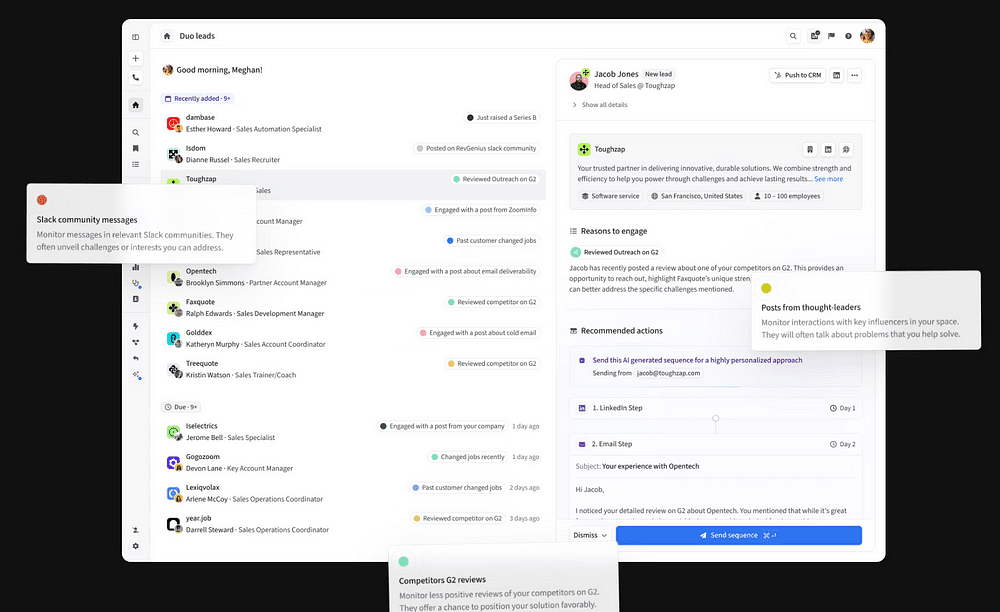Toggle the sidebar panel icon

(135, 37)
